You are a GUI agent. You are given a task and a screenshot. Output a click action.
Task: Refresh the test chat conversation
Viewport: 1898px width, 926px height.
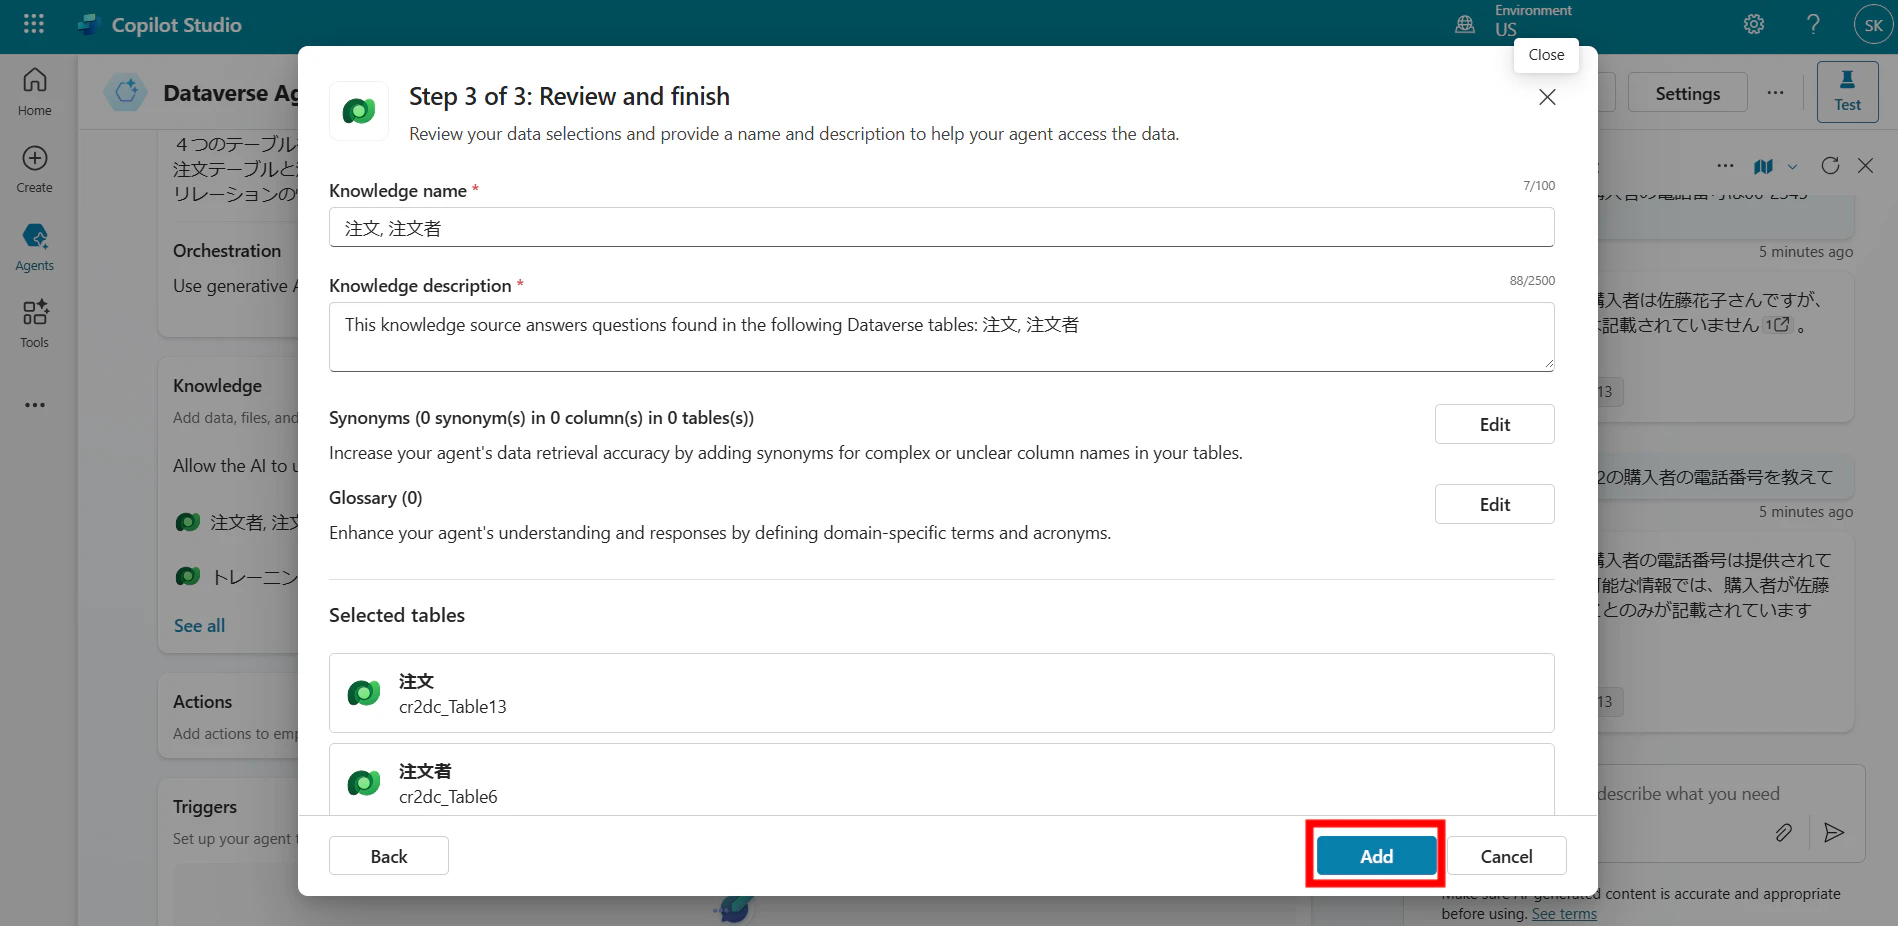click(x=1830, y=166)
